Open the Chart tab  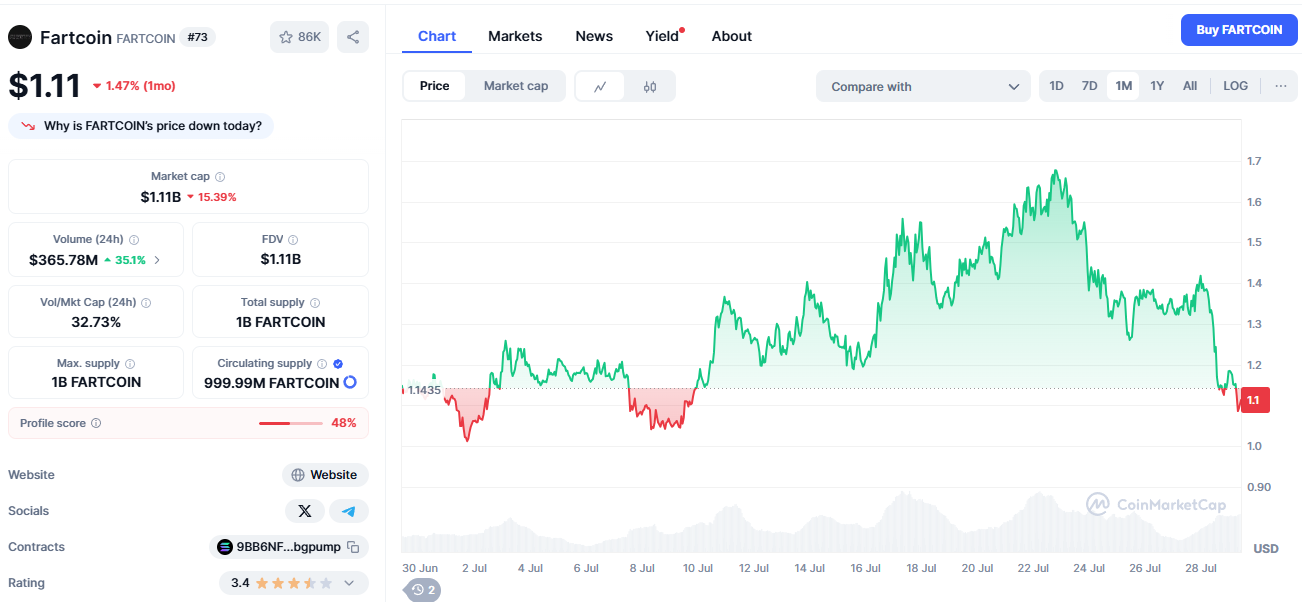tap(437, 36)
